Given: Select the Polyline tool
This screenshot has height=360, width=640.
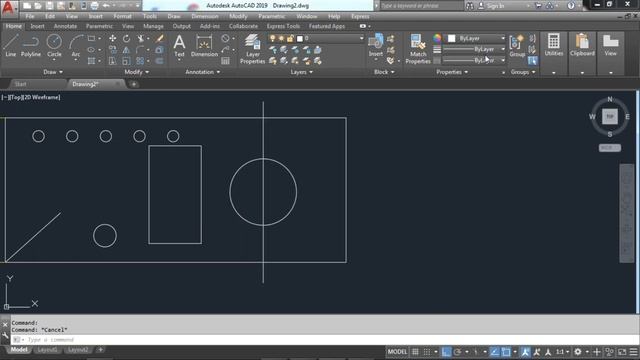Looking at the screenshot, I should click(x=31, y=46).
